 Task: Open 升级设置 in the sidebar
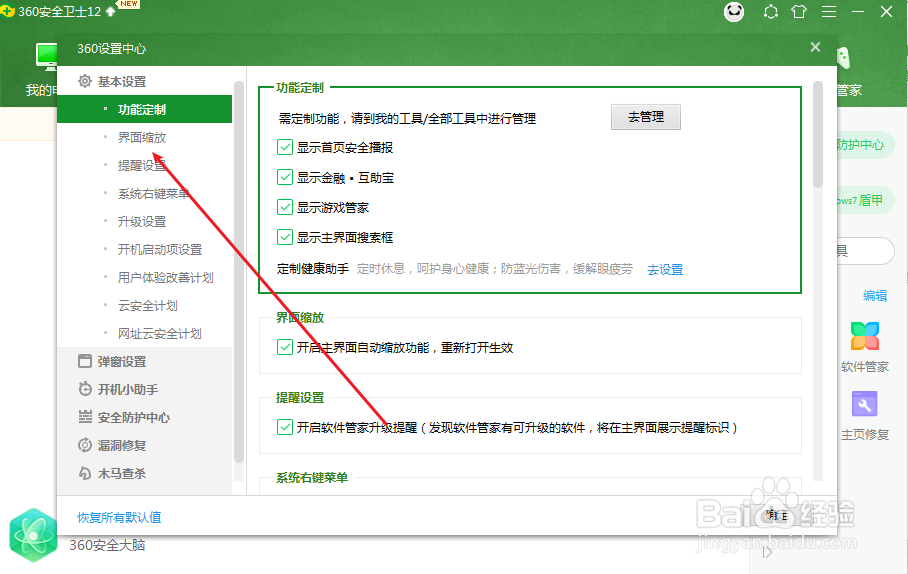pyautogui.click(x=142, y=222)
